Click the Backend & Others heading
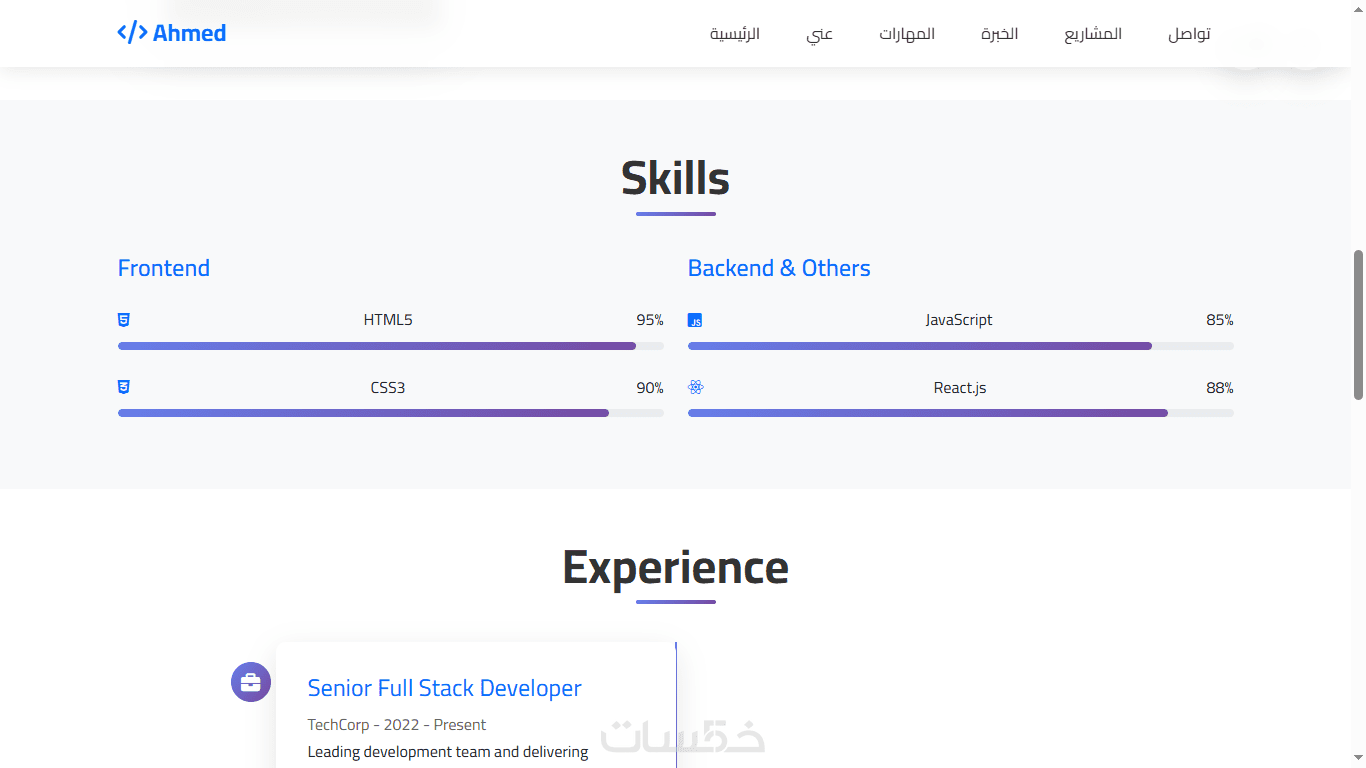The width and height of the screenshot is (1366, 768). tap(779, 268)
